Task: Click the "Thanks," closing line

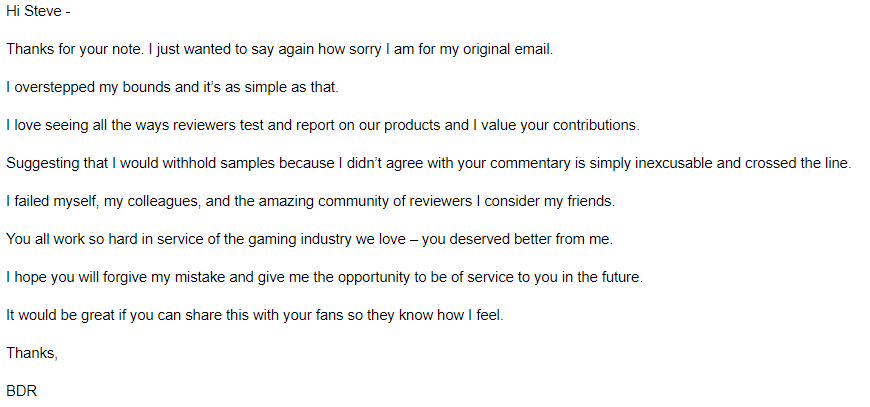Action: tap(32, 353)
